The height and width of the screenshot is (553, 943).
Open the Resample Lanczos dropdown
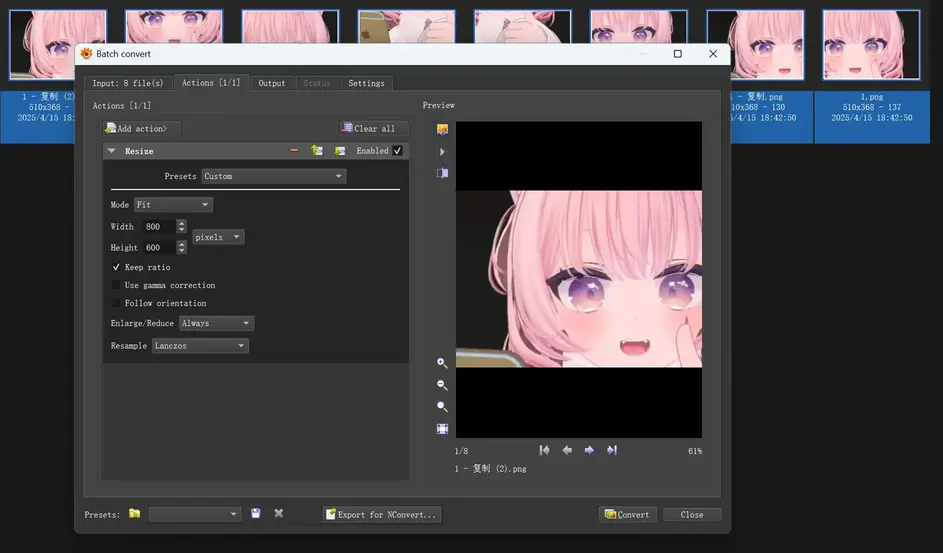(200, 346)
